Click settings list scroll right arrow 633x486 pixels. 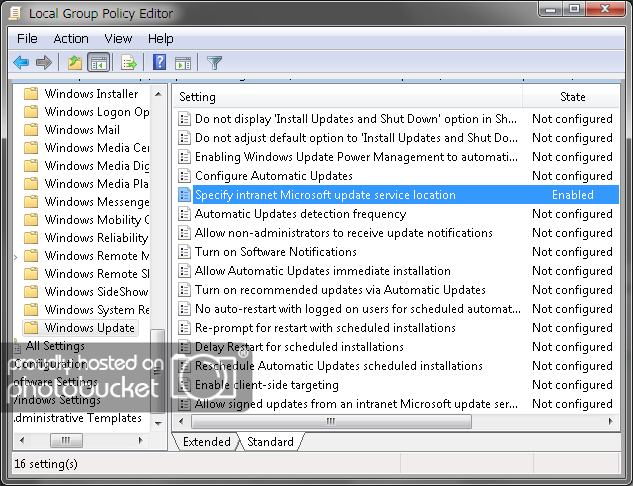pyautogui.click(x=611, y=421)
